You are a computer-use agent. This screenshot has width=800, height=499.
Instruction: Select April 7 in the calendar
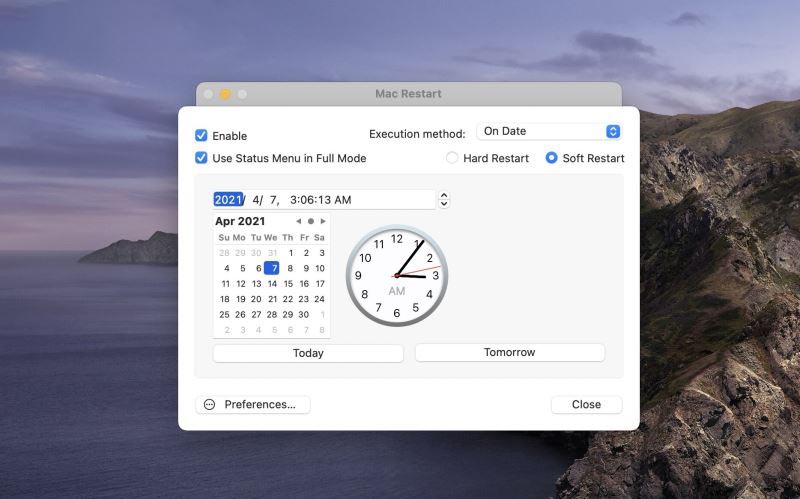pos(272,268)
